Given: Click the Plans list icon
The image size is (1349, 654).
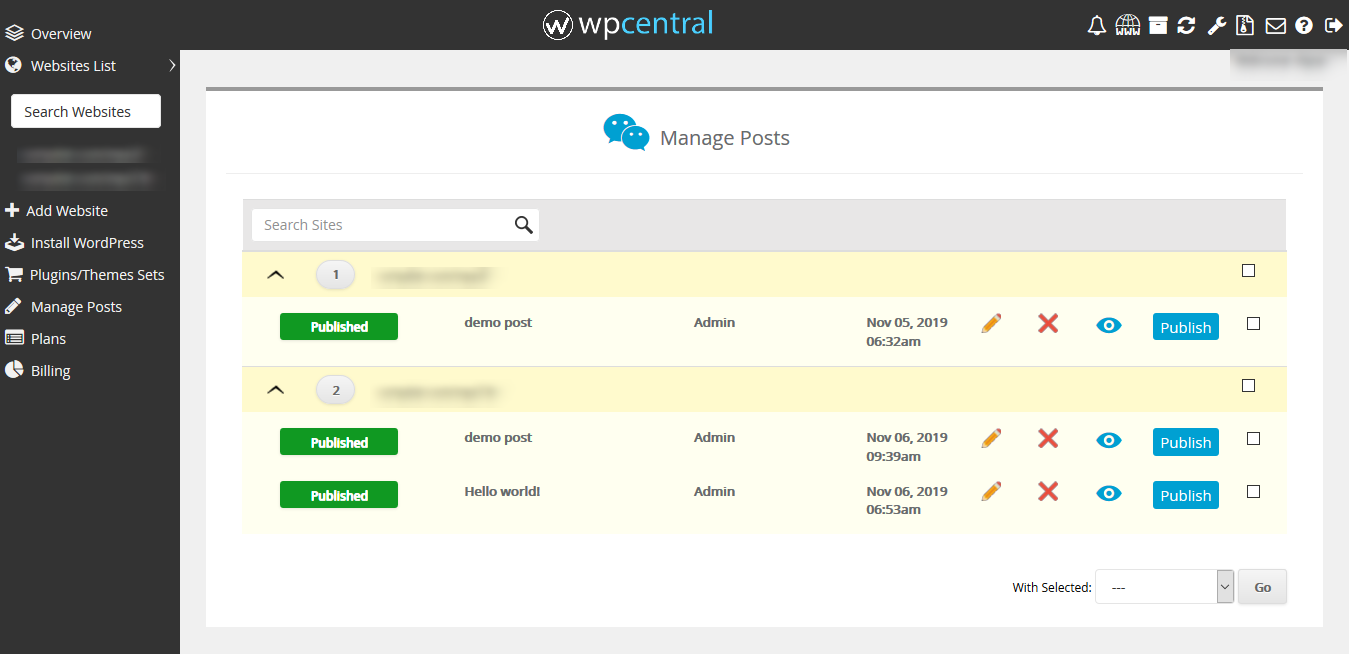Looking at the screenshot, I should [14, 338].
